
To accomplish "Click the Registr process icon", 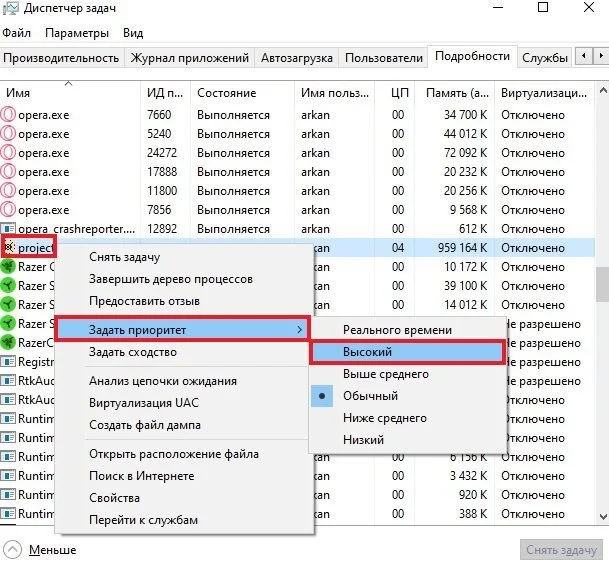I will pyautogui.click(x=8, y=362).
